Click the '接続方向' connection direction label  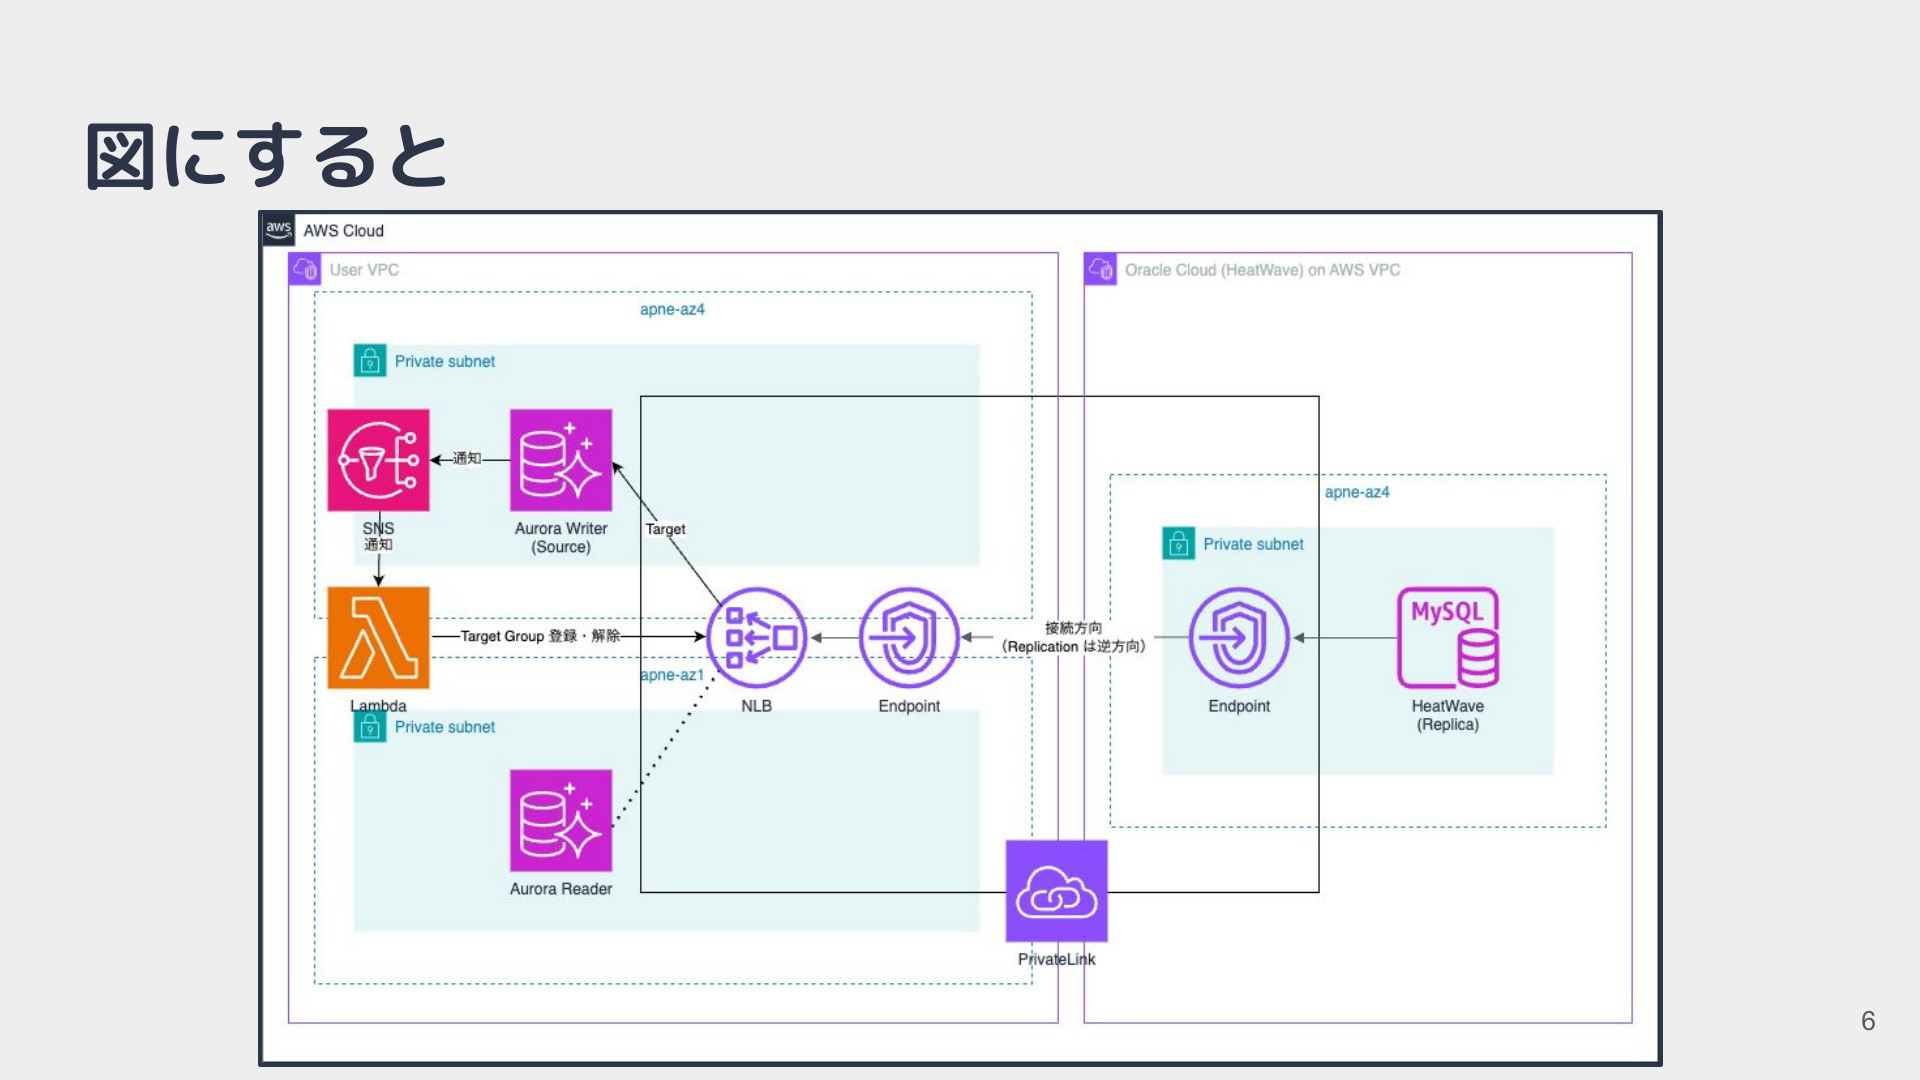[x=1073, y=628]
